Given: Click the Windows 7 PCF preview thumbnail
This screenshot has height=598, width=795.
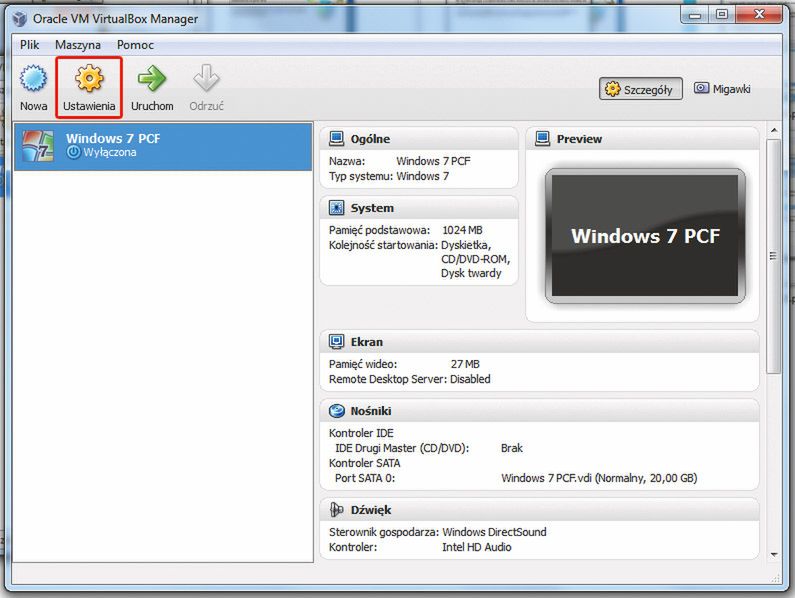Looking at the screenshot, I should pyautogui.click(x=645, y=236).
